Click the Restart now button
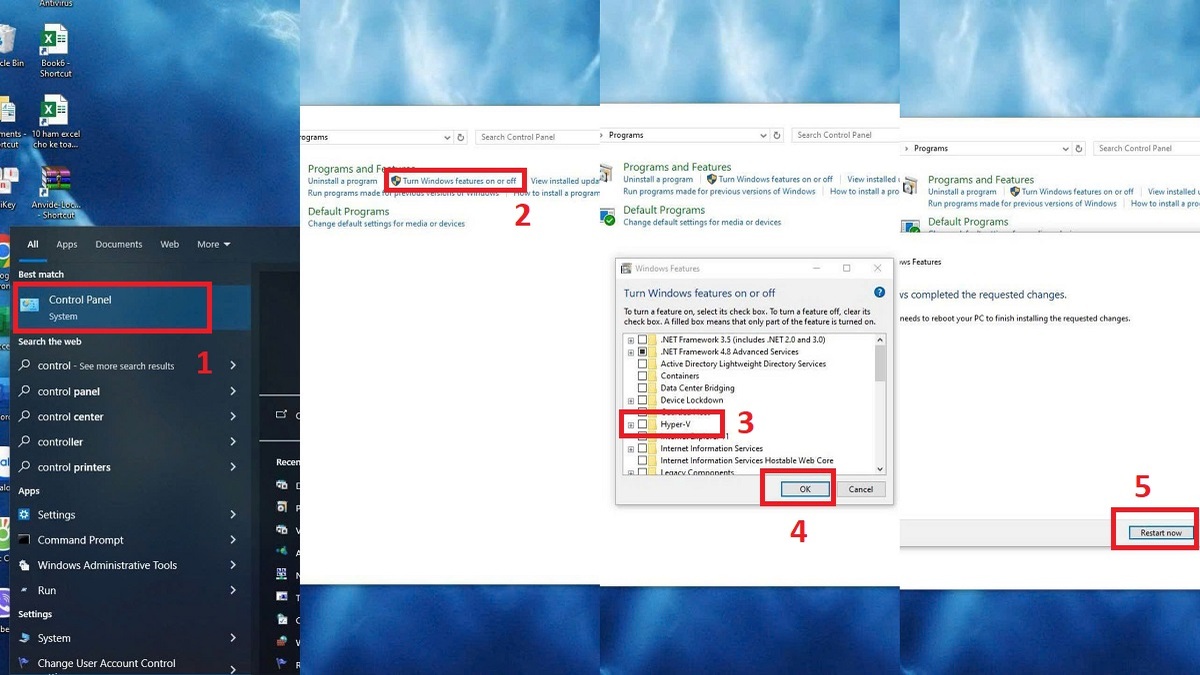The image size is (1200, 675). coord(1161,533)
